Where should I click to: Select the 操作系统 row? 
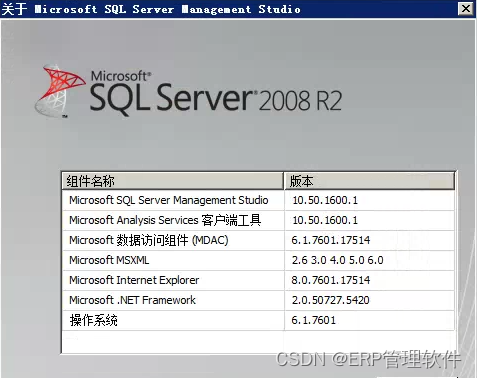coord(258,320)
